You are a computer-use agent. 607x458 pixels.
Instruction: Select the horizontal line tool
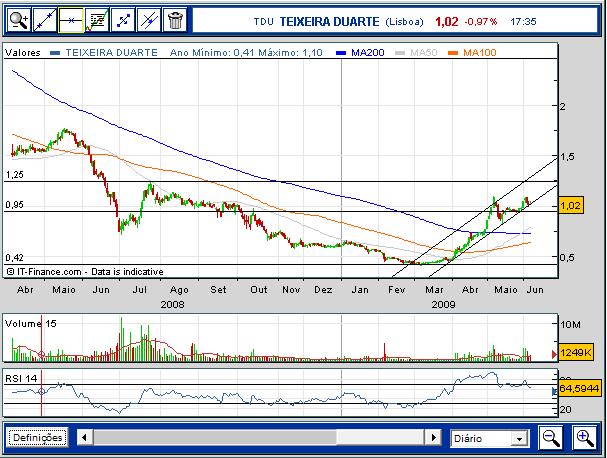[x=71, y=20]
